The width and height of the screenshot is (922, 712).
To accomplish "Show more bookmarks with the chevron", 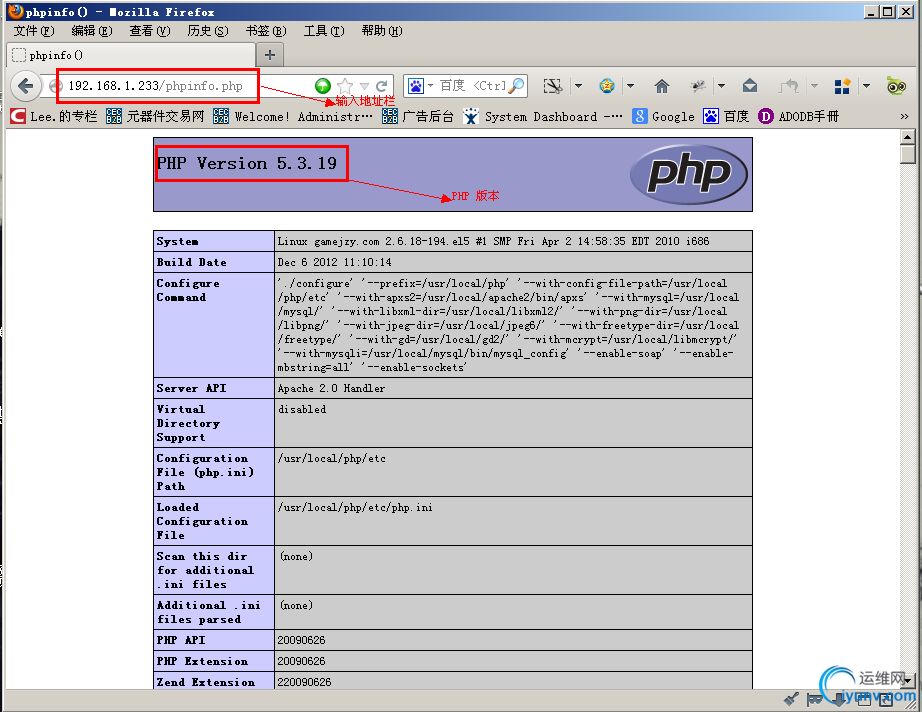I will (x=904, y=116).
